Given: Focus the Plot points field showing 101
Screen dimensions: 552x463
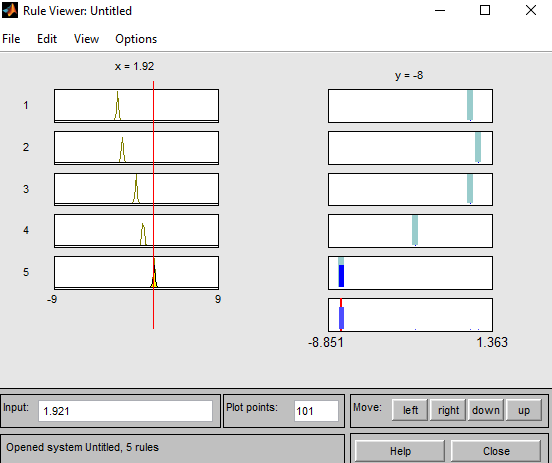Looking at the screenshot, I should pos(316,411).
